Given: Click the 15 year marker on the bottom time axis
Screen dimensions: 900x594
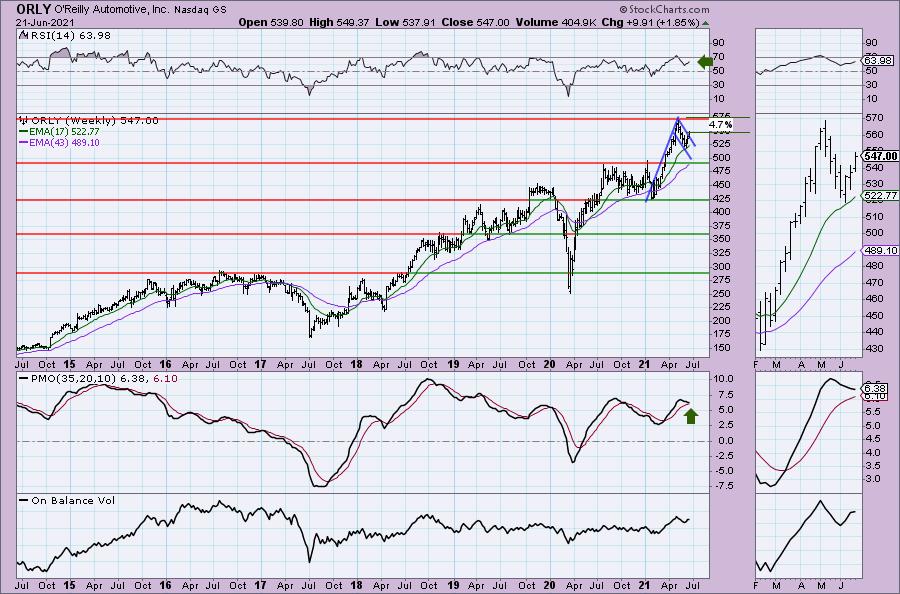Looking at the screenshot, I should coord(69,585).
